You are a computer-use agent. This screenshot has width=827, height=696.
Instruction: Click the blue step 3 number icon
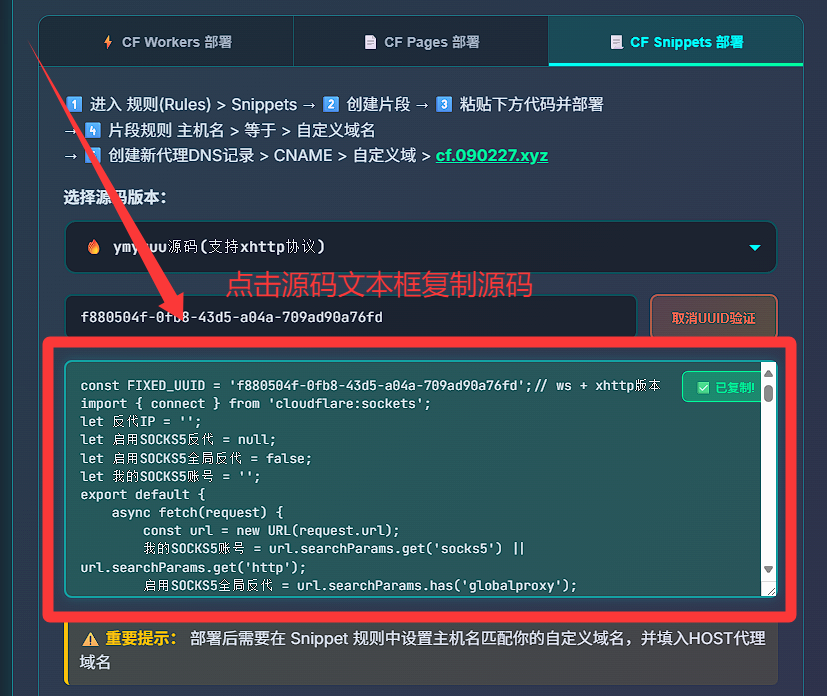pyautogui.click(x=442, y=104)
